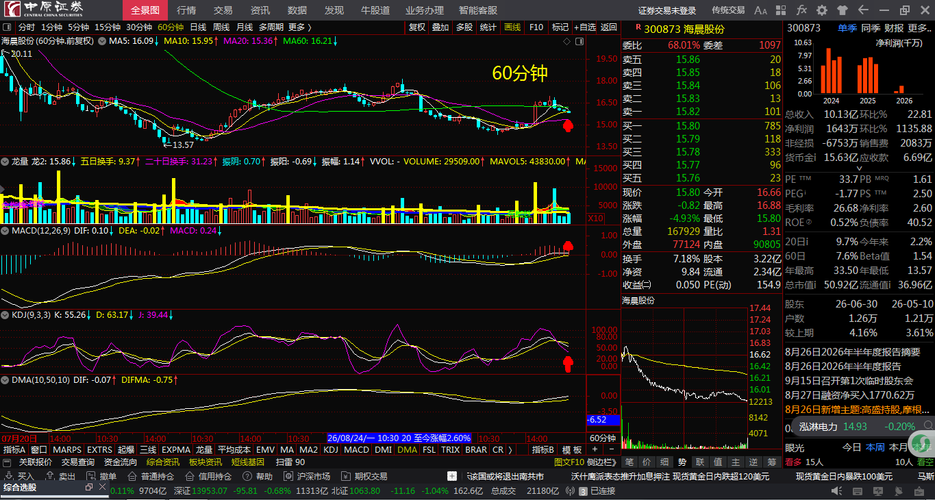Toggle 复权 price adjustment
The height and width of the screenshot is (500, 935).
tap(417, 27)
